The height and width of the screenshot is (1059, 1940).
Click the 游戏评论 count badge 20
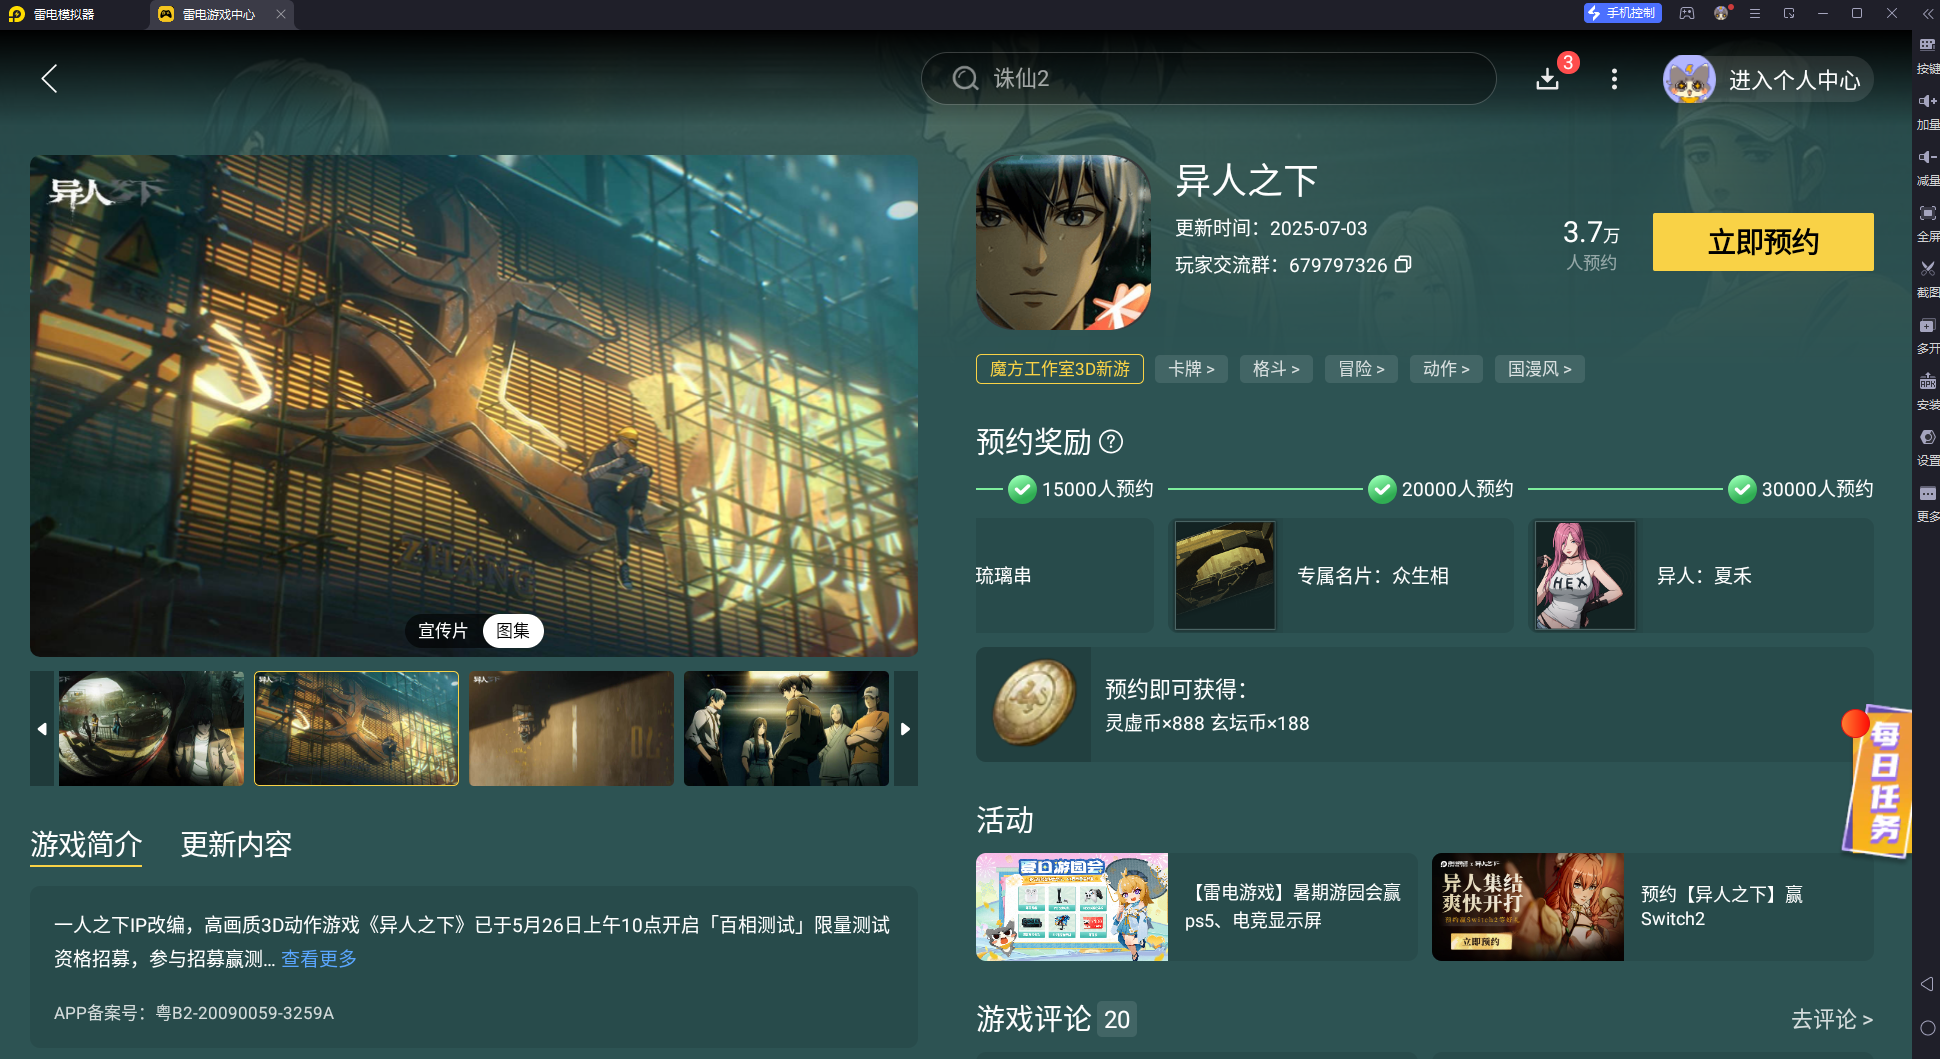(x=1117, y=1019)
